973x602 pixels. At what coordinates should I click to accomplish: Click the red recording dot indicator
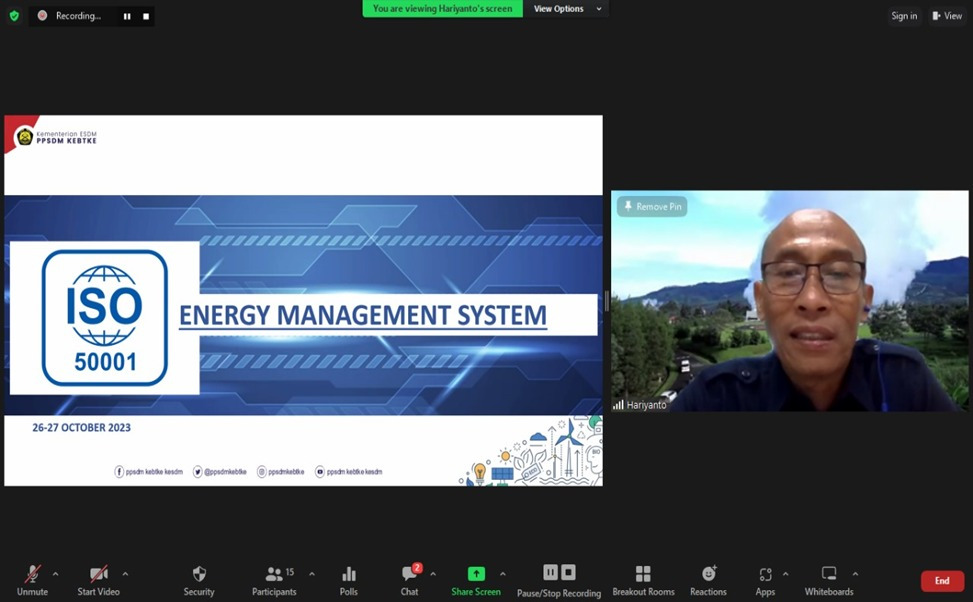(42, 16)
